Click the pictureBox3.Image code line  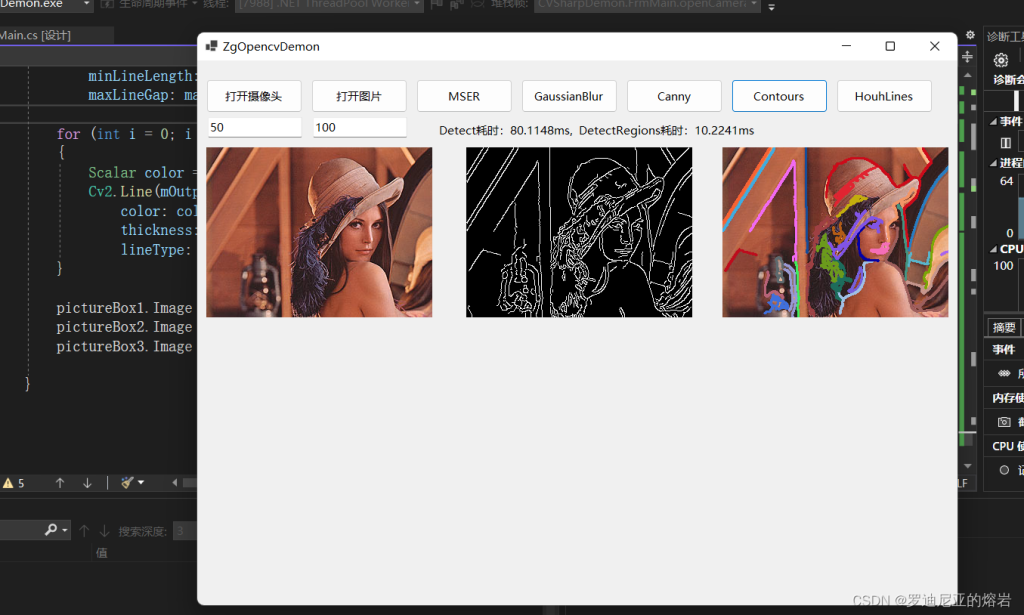click(x=124, y=346)
